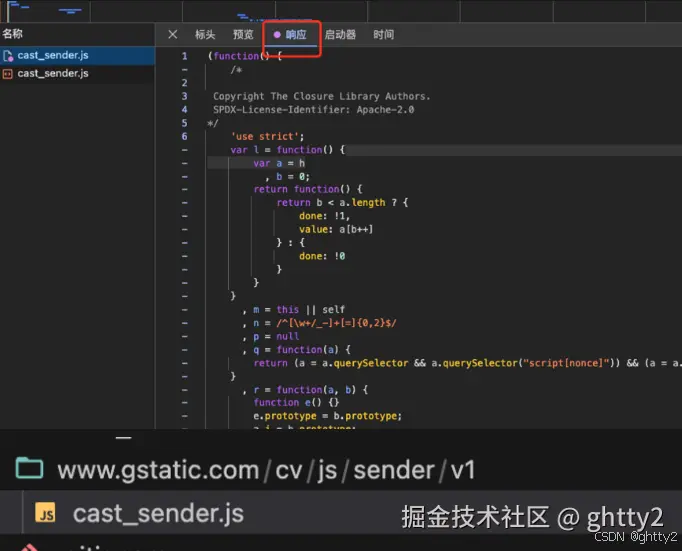
Task: Click the 'value: a[b++]' code line
Action: pyautogui.click(x=336, y=229)
